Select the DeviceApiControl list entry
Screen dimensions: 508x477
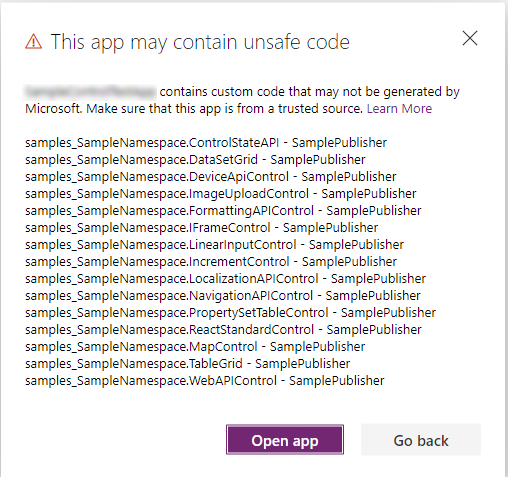tap(211, 177)
